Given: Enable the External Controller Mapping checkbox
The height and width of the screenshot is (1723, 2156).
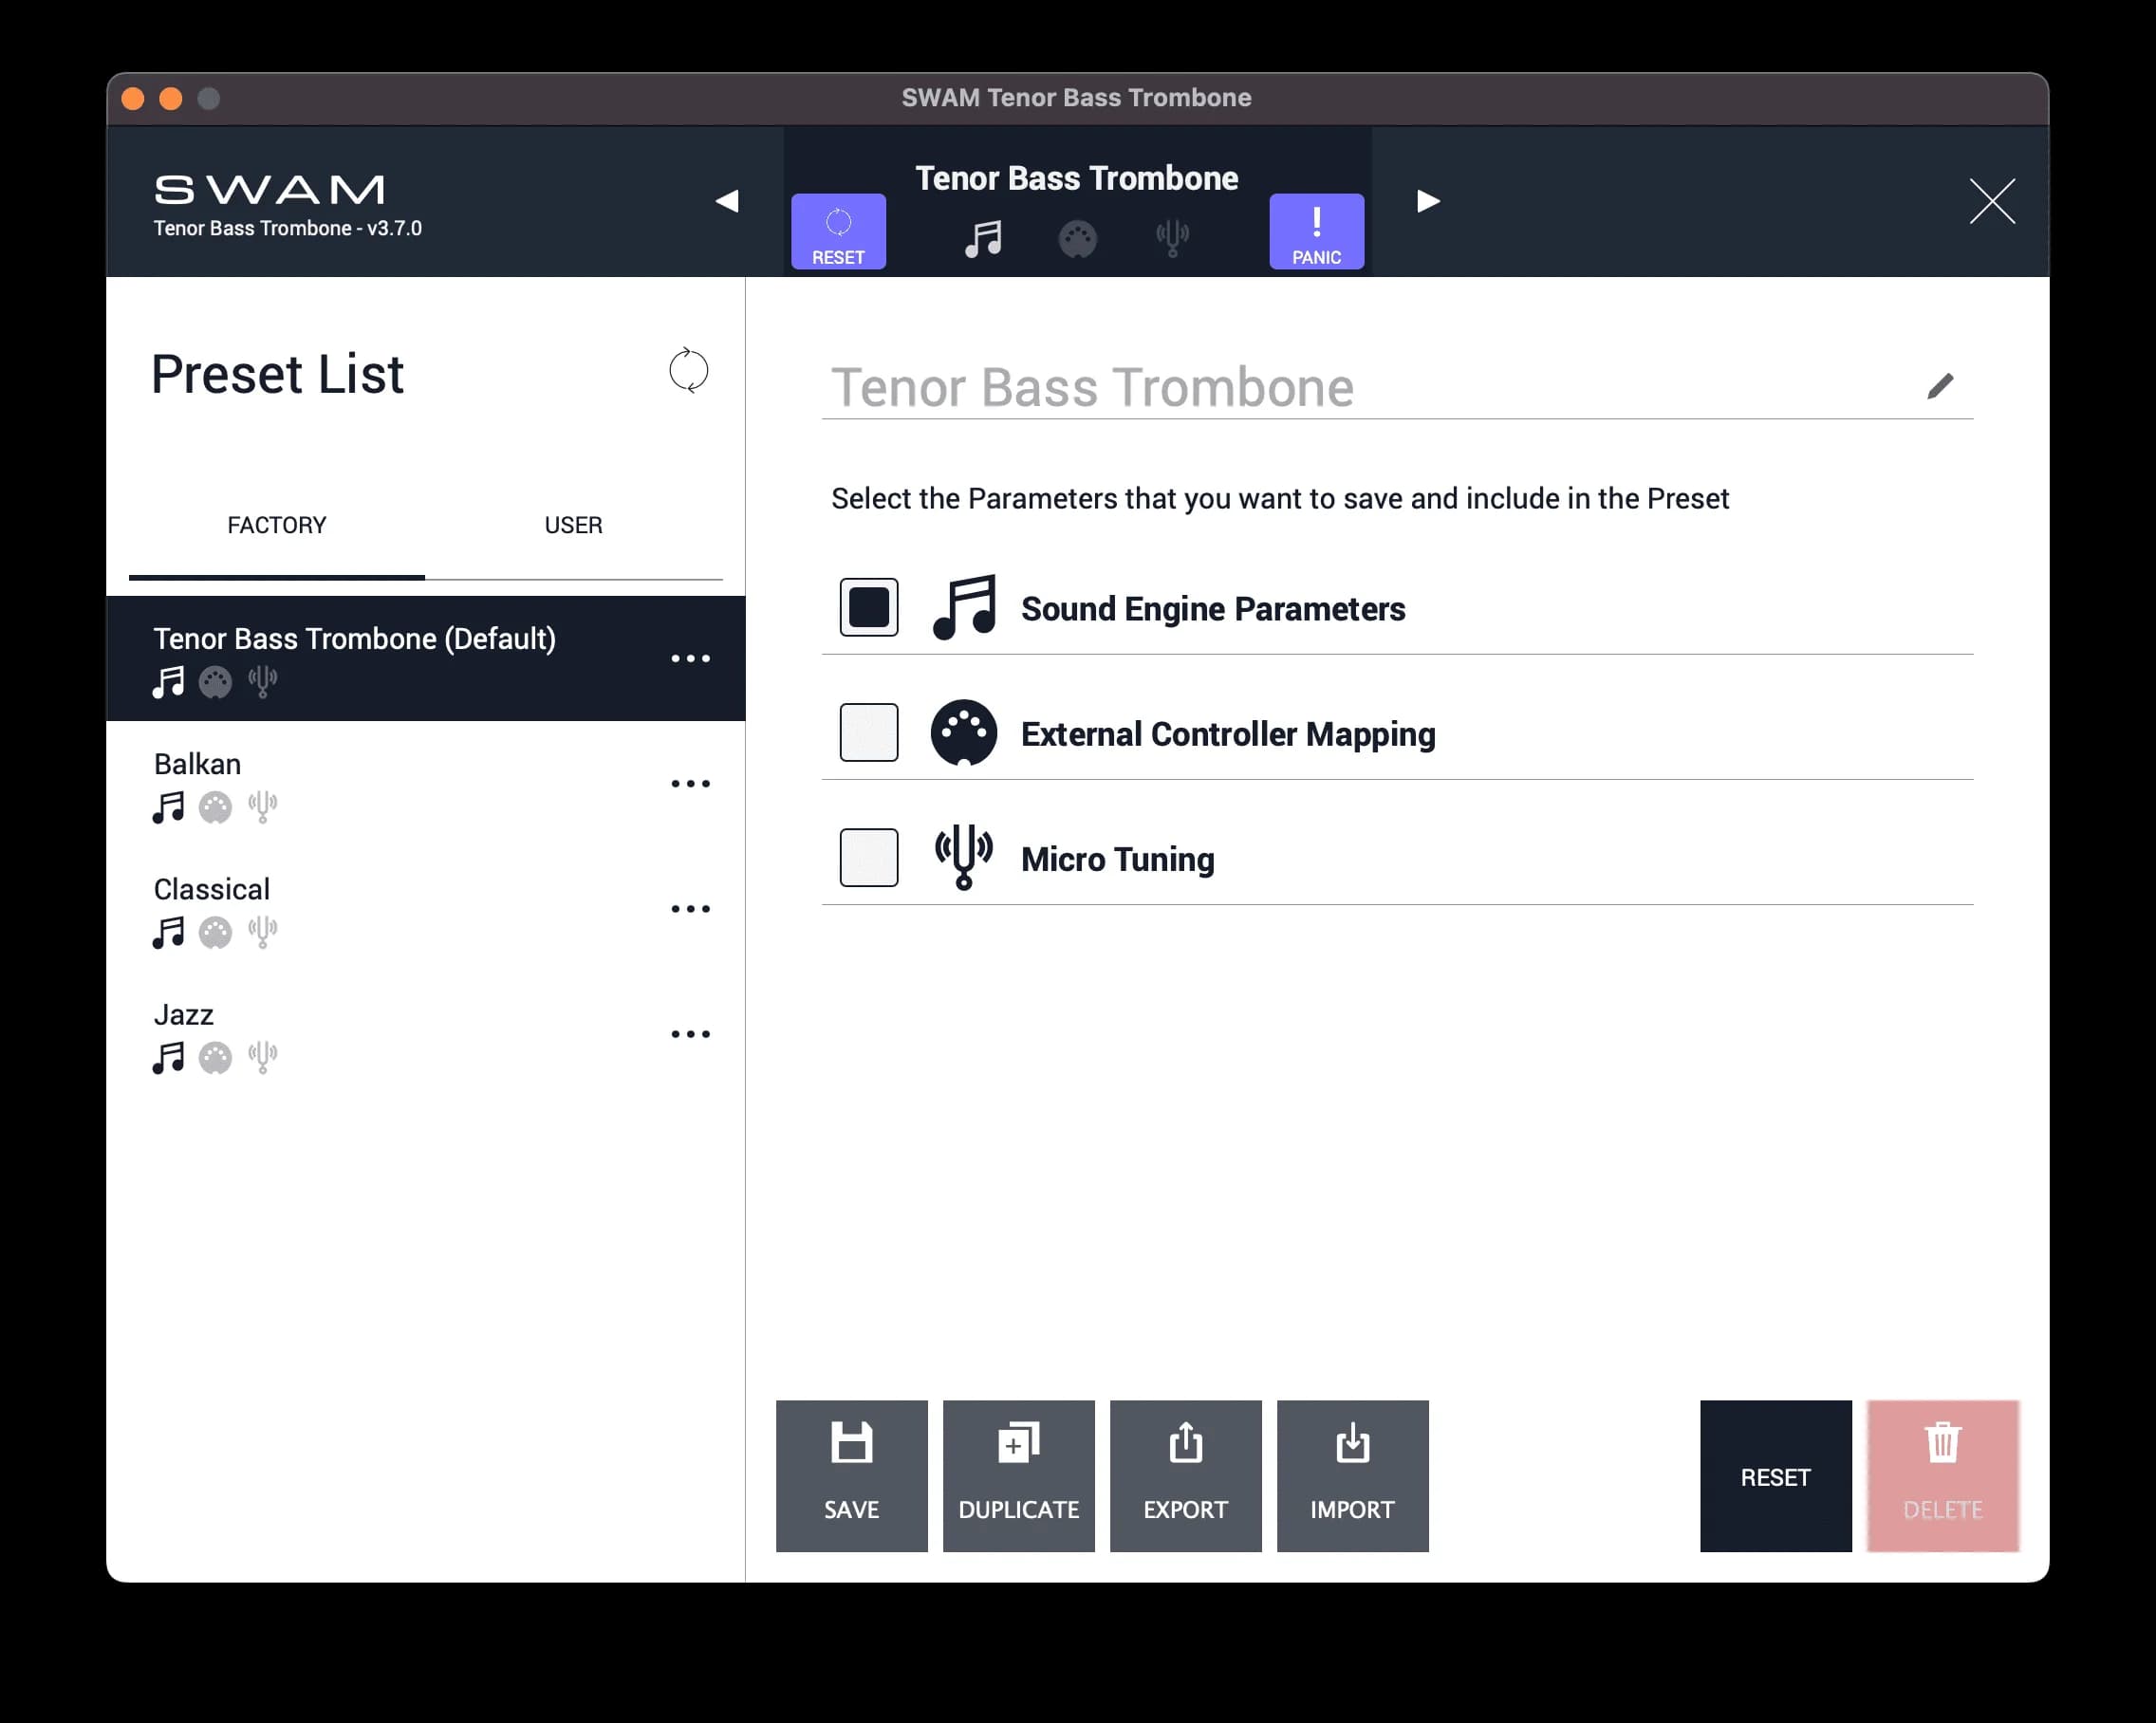Looking at the screenshot, I should tap(868, 732).
